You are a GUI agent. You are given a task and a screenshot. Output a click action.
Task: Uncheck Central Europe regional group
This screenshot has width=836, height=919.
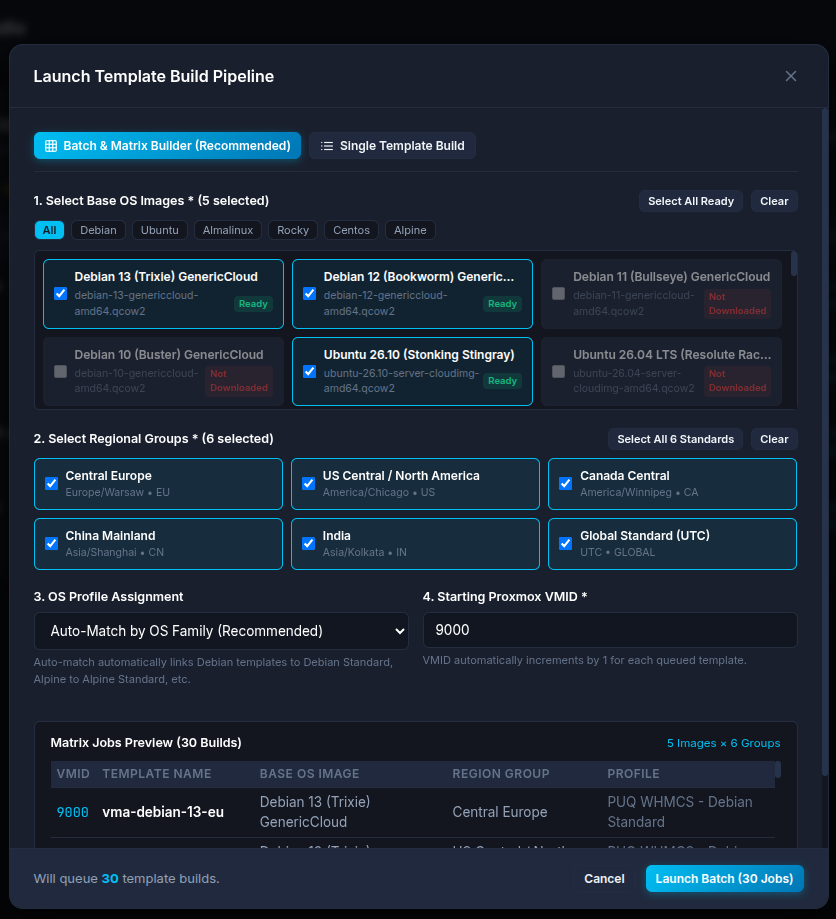52,484
